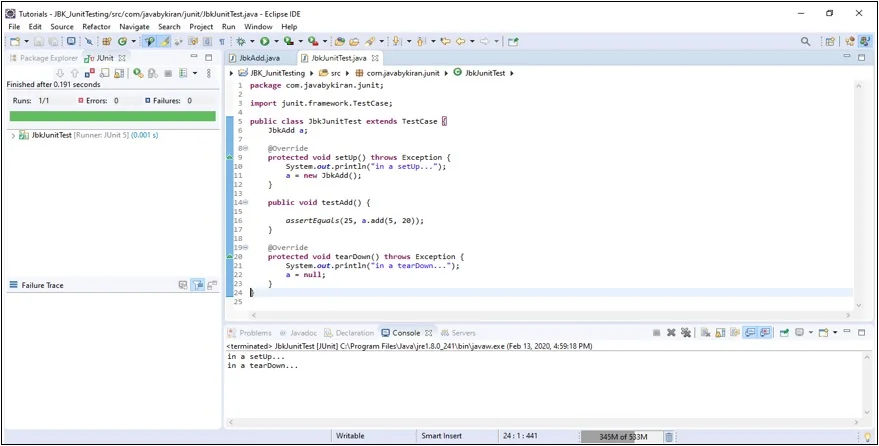
Task: Click the JUnit view menu three-dots icon
Action: tap(209, 73)
